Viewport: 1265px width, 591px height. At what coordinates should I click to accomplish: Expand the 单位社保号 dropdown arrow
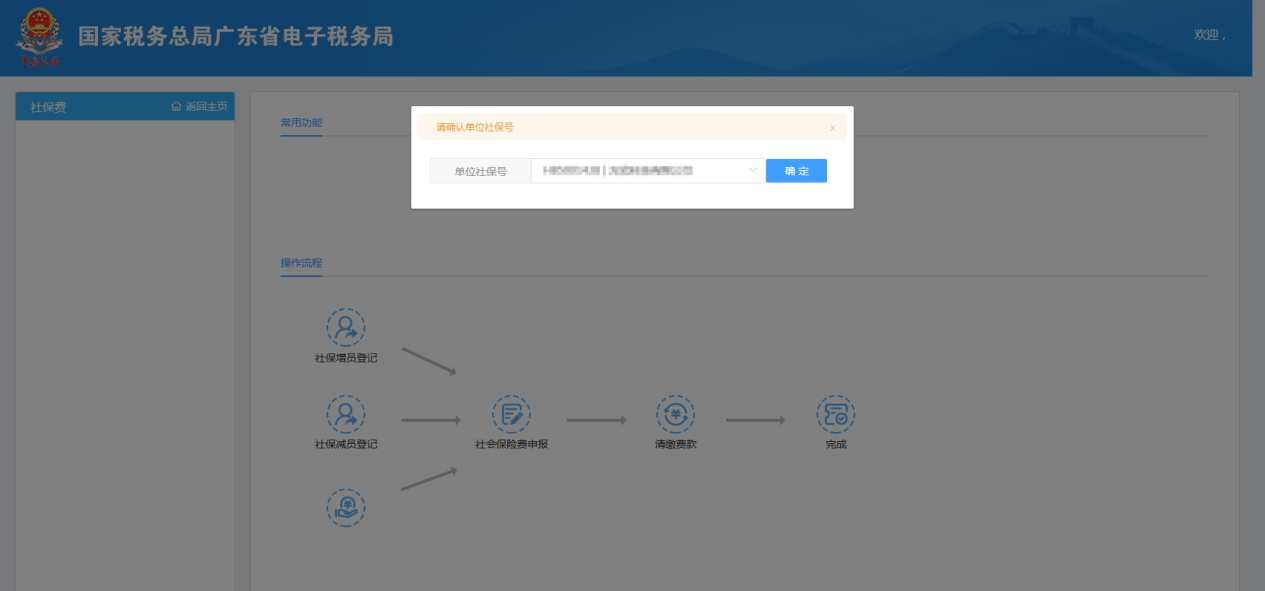(753, 171)
